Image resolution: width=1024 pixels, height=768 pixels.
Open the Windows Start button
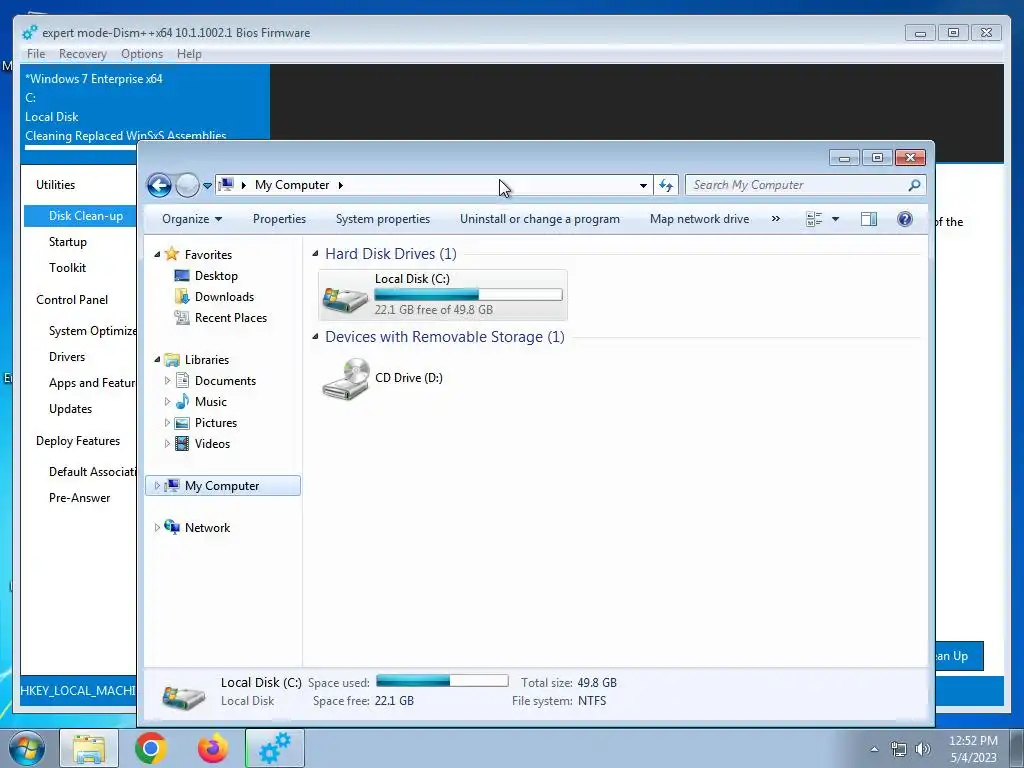point(27,748)
